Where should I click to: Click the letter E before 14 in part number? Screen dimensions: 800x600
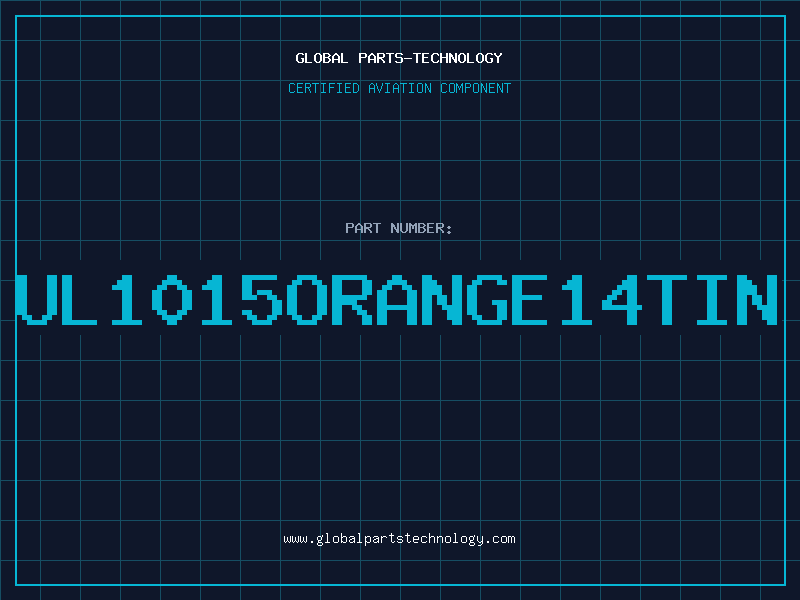click(530, 299)
